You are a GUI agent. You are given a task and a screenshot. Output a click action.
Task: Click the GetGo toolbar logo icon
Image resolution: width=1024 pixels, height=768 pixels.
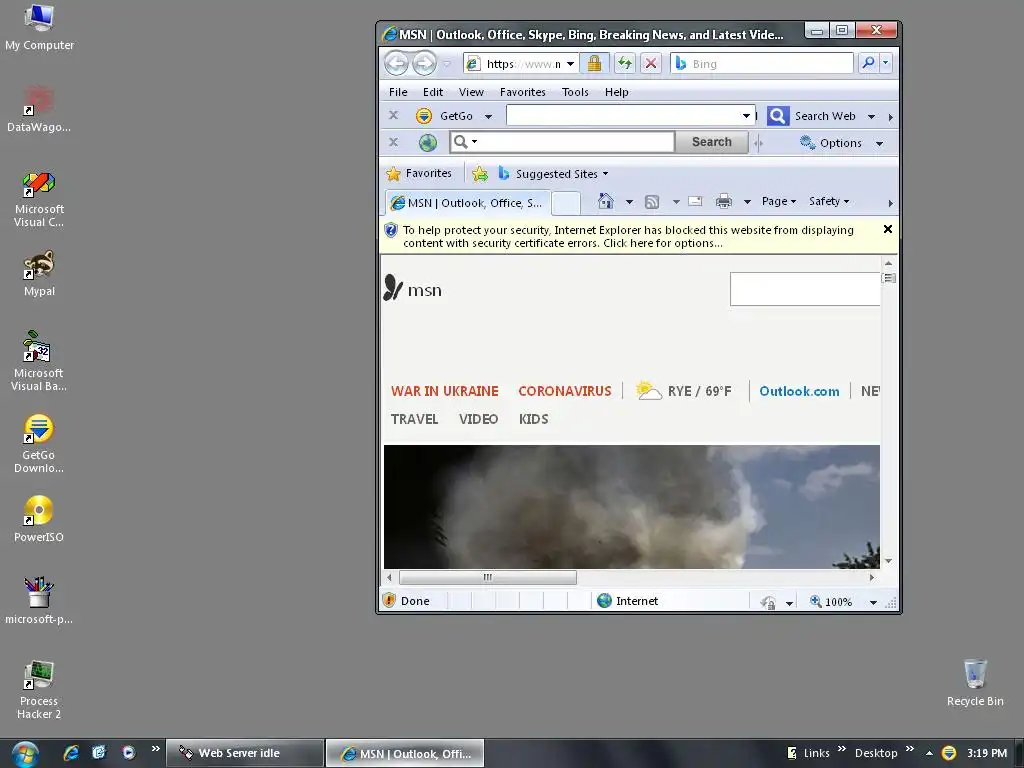pos(424,116)
